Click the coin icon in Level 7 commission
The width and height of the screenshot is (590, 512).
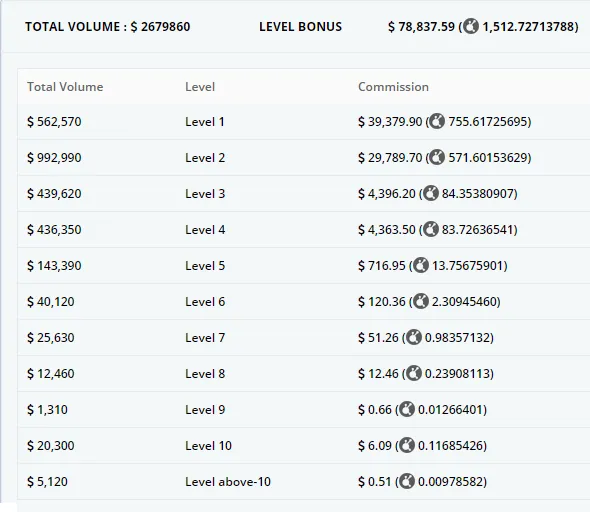coord(414,337)
